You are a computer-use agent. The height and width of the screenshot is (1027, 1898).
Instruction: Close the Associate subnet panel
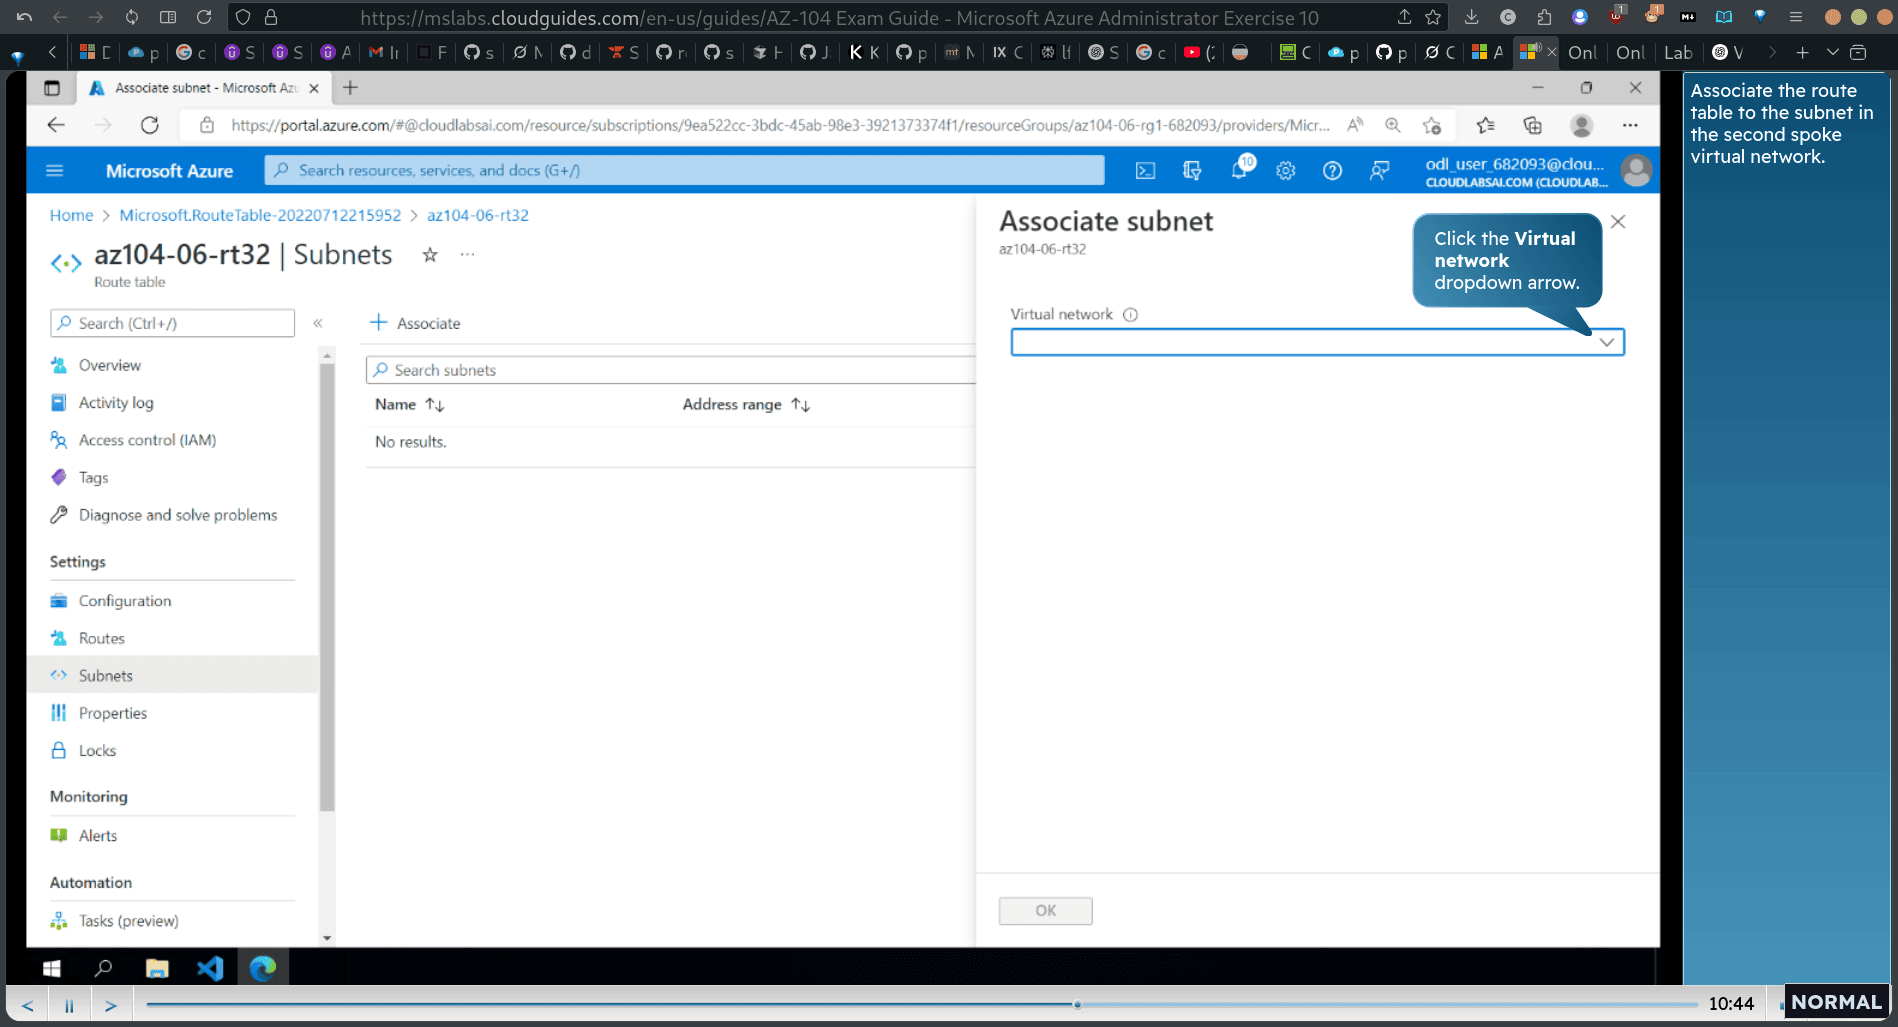(x=1618, y=222)
